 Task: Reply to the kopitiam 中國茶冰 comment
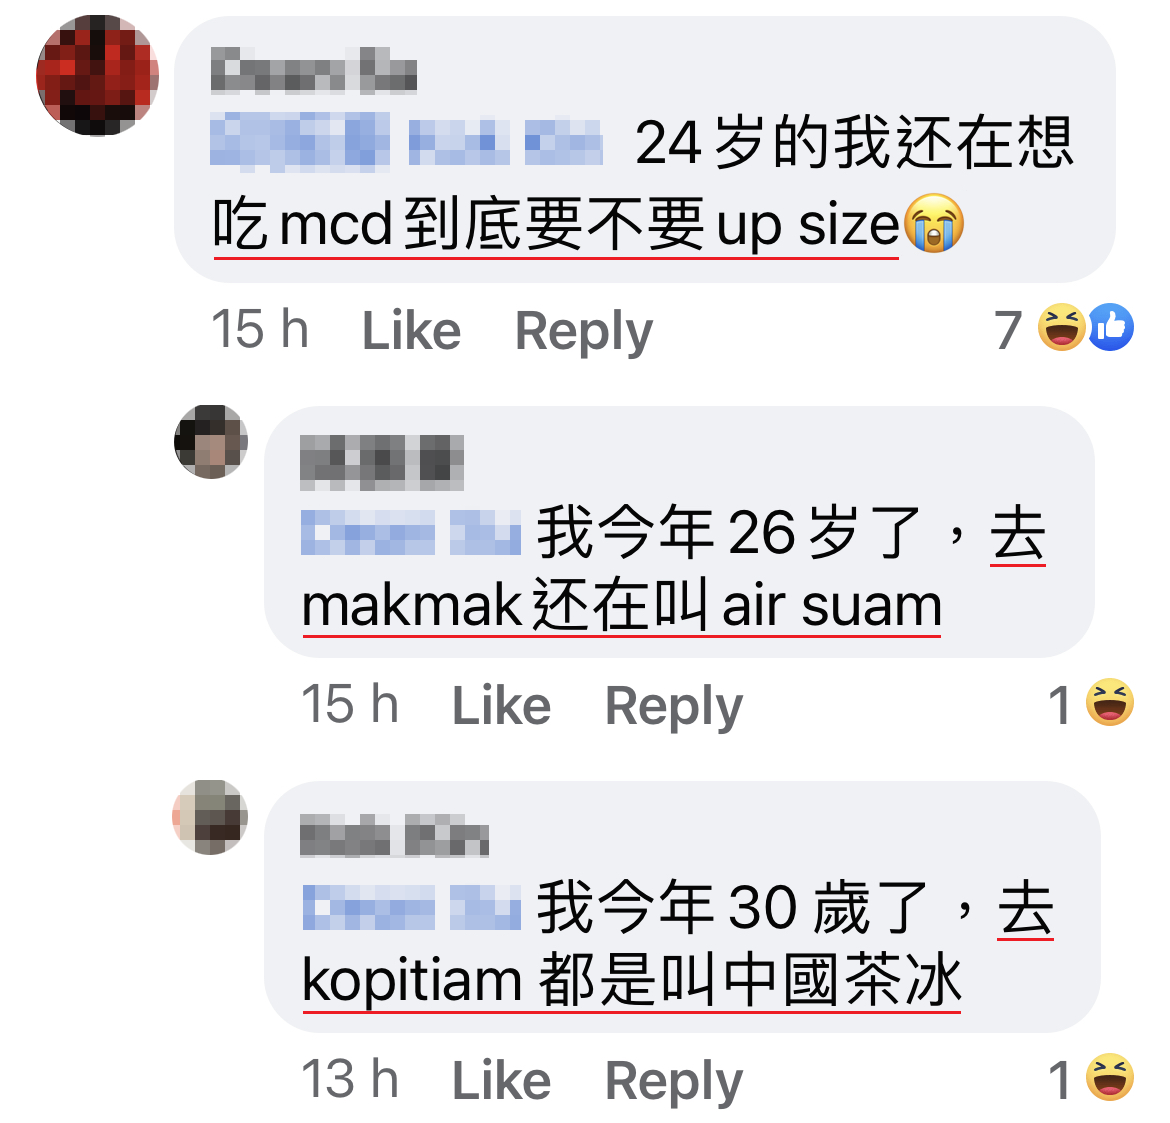(674, 1081)
